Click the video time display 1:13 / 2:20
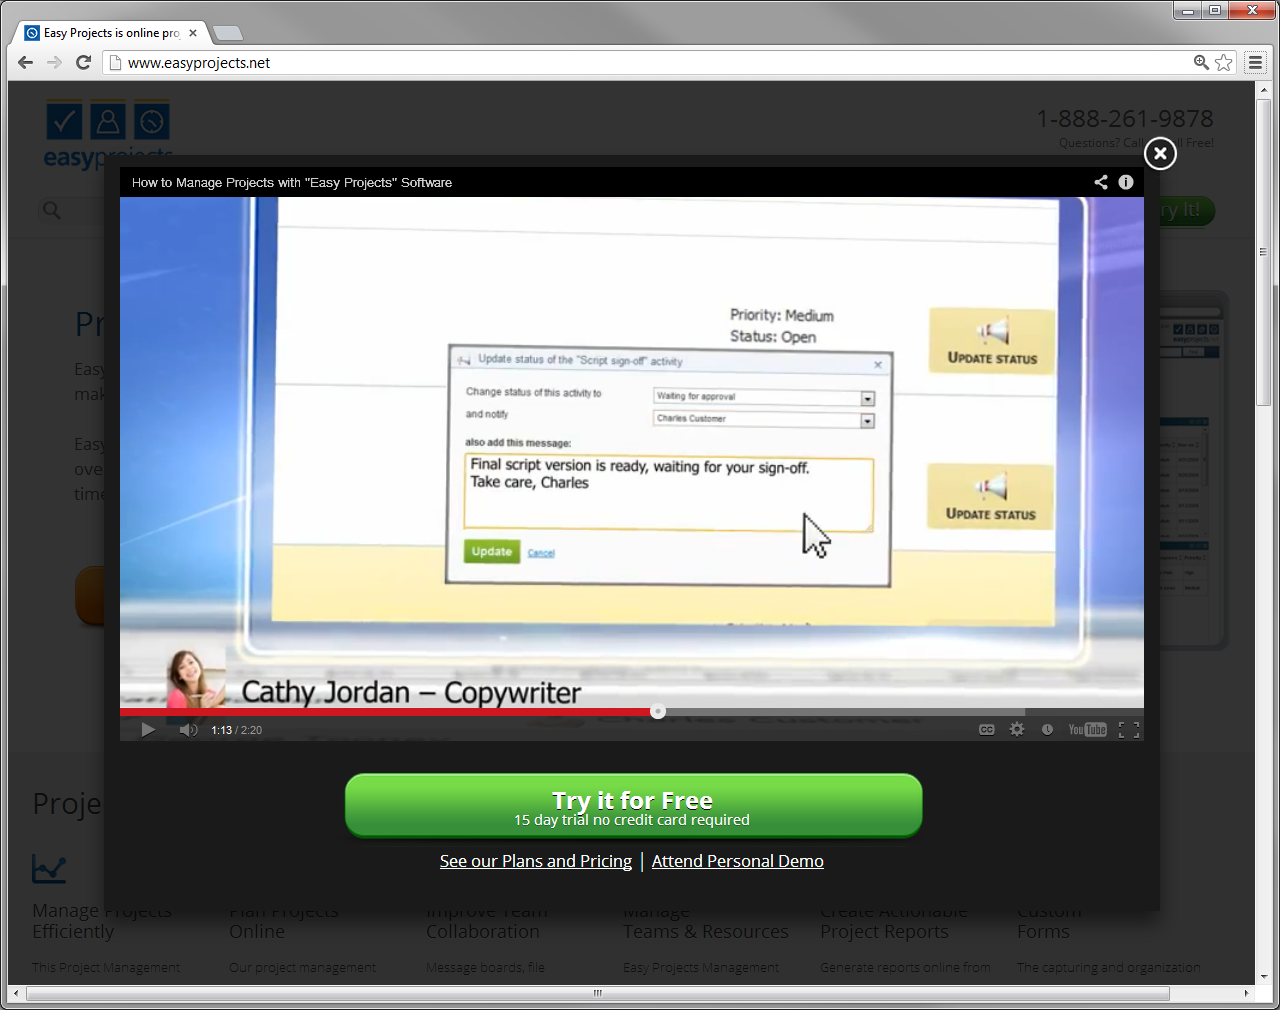Screen dimensions: 1280x1010 point(236,730)
